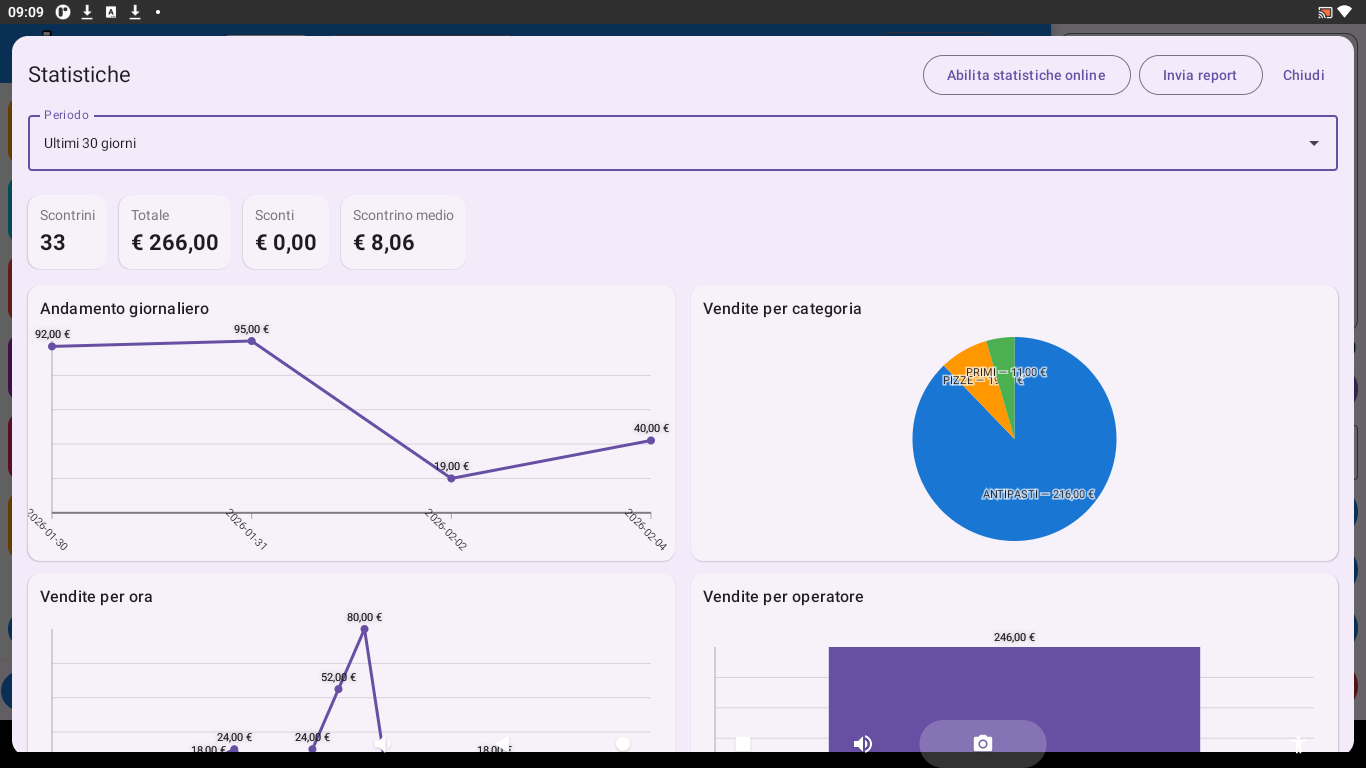This screenshot has width=1366, height=768.
Task: Select the Totale card showing € 266,00
Action: [x=175, y=232]
